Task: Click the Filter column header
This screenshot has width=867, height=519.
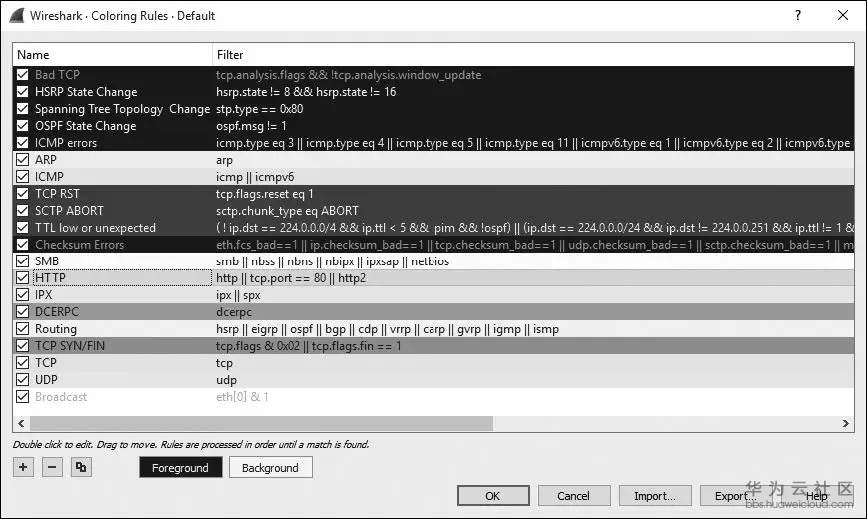Action: click(x=534, y=55)
